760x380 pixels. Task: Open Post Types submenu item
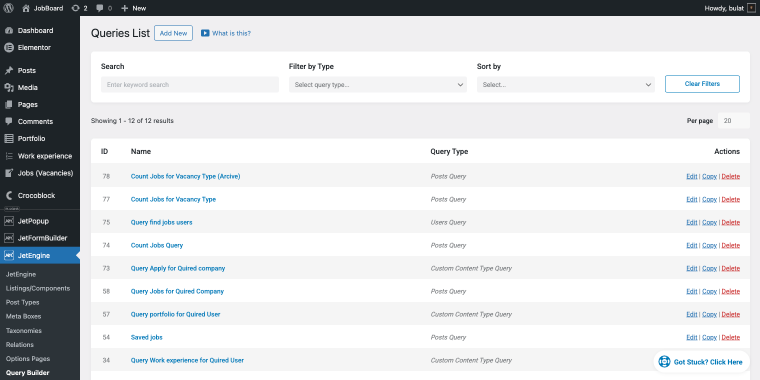[x=22, y=302]
